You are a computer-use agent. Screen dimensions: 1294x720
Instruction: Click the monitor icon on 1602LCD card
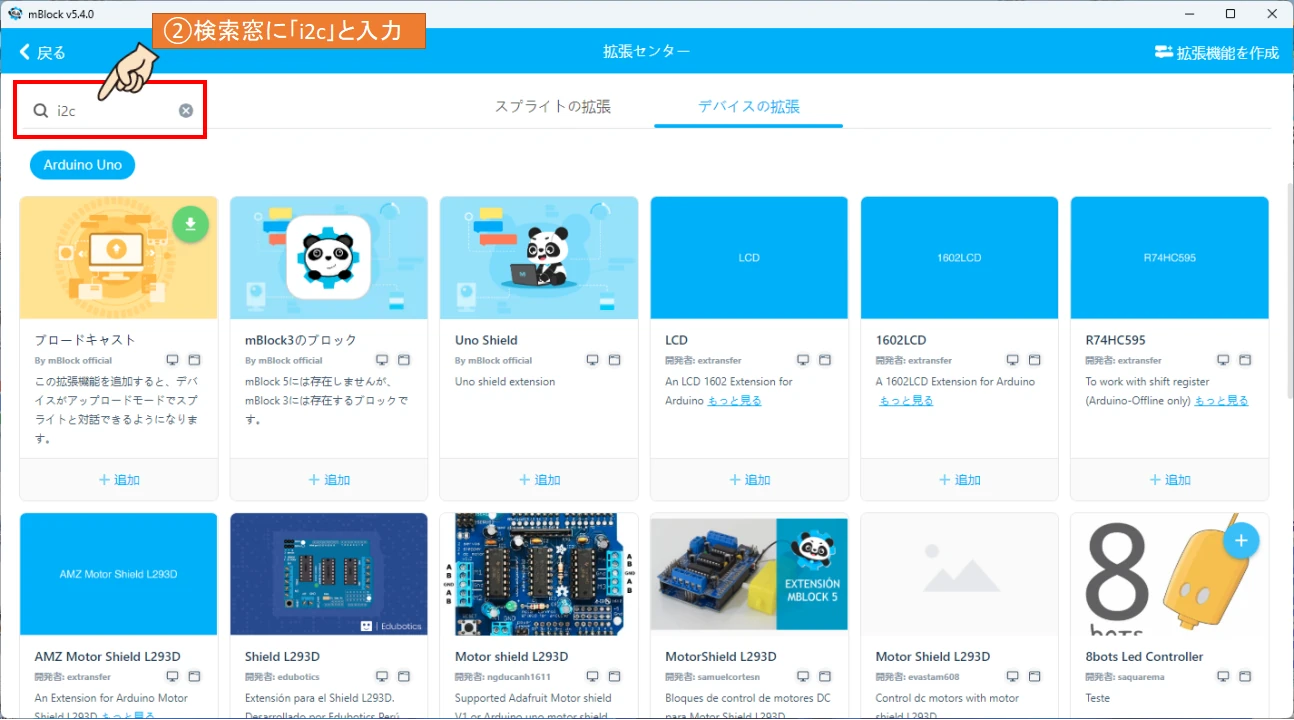1012,360
